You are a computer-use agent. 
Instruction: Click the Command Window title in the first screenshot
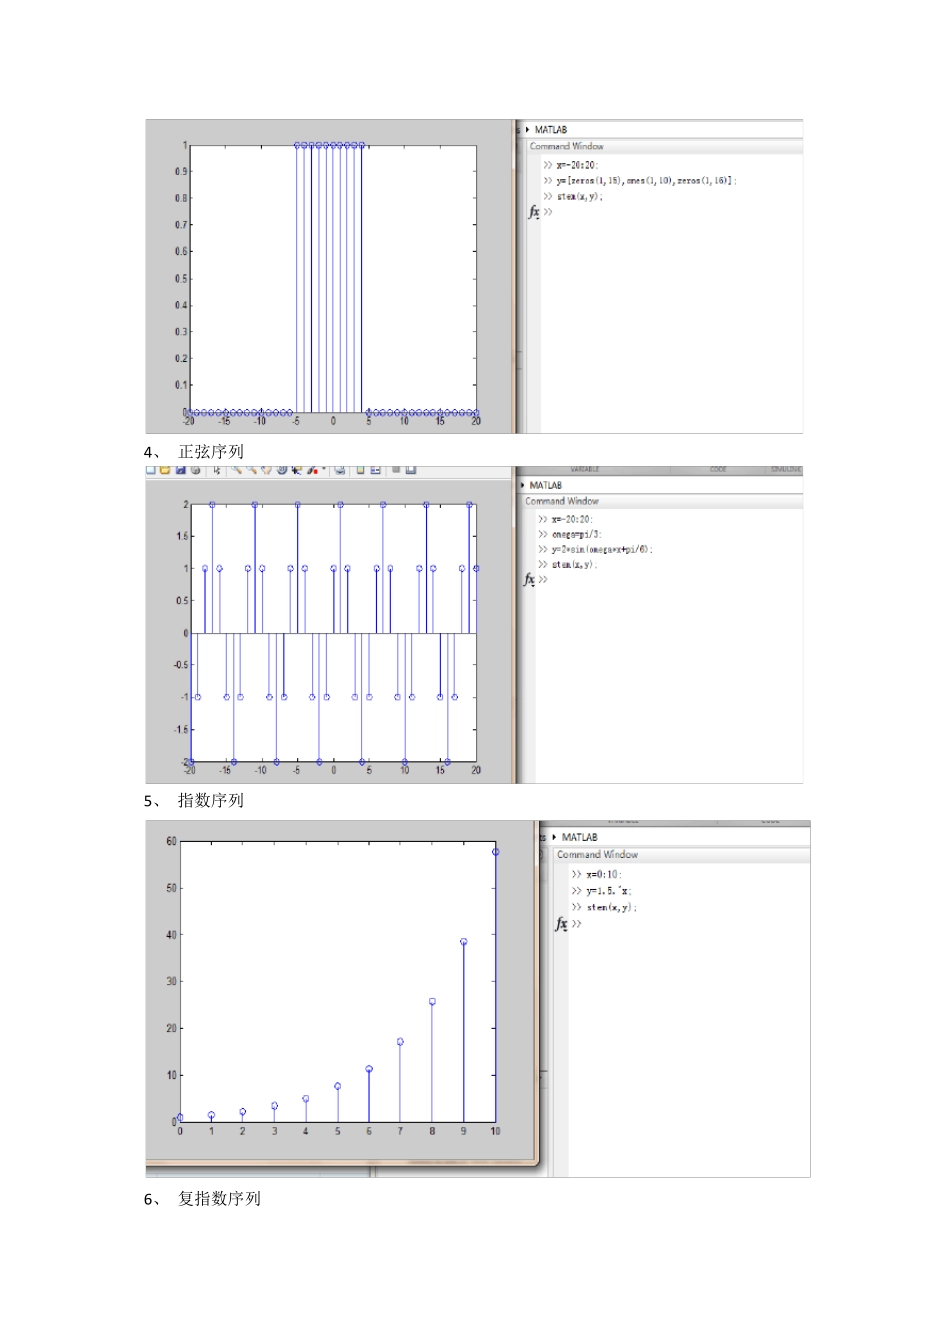tap(567, 146)
